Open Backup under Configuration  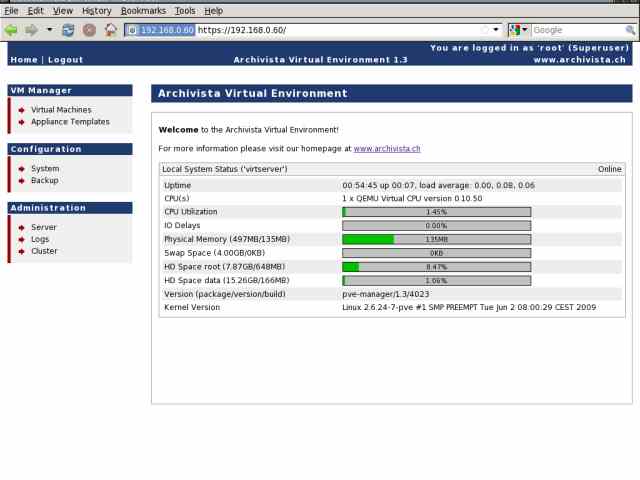point(45,180)
